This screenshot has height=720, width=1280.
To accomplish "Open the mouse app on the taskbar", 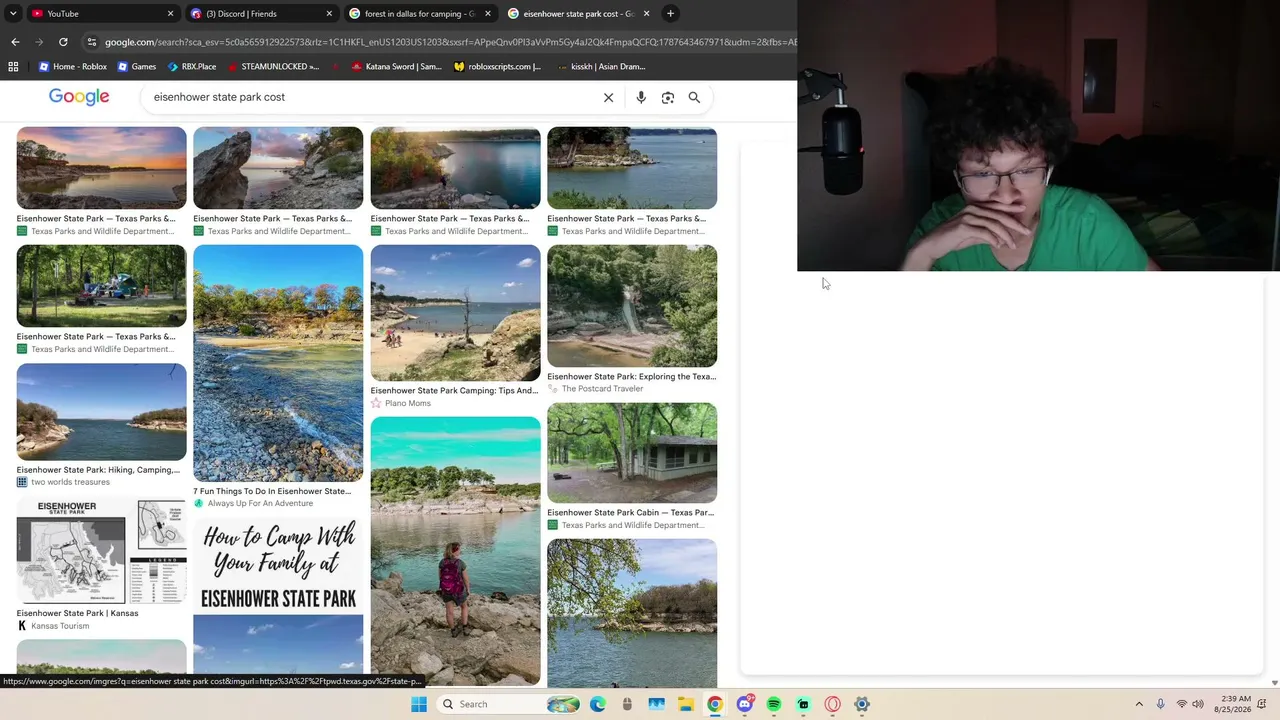I will 627,704.
